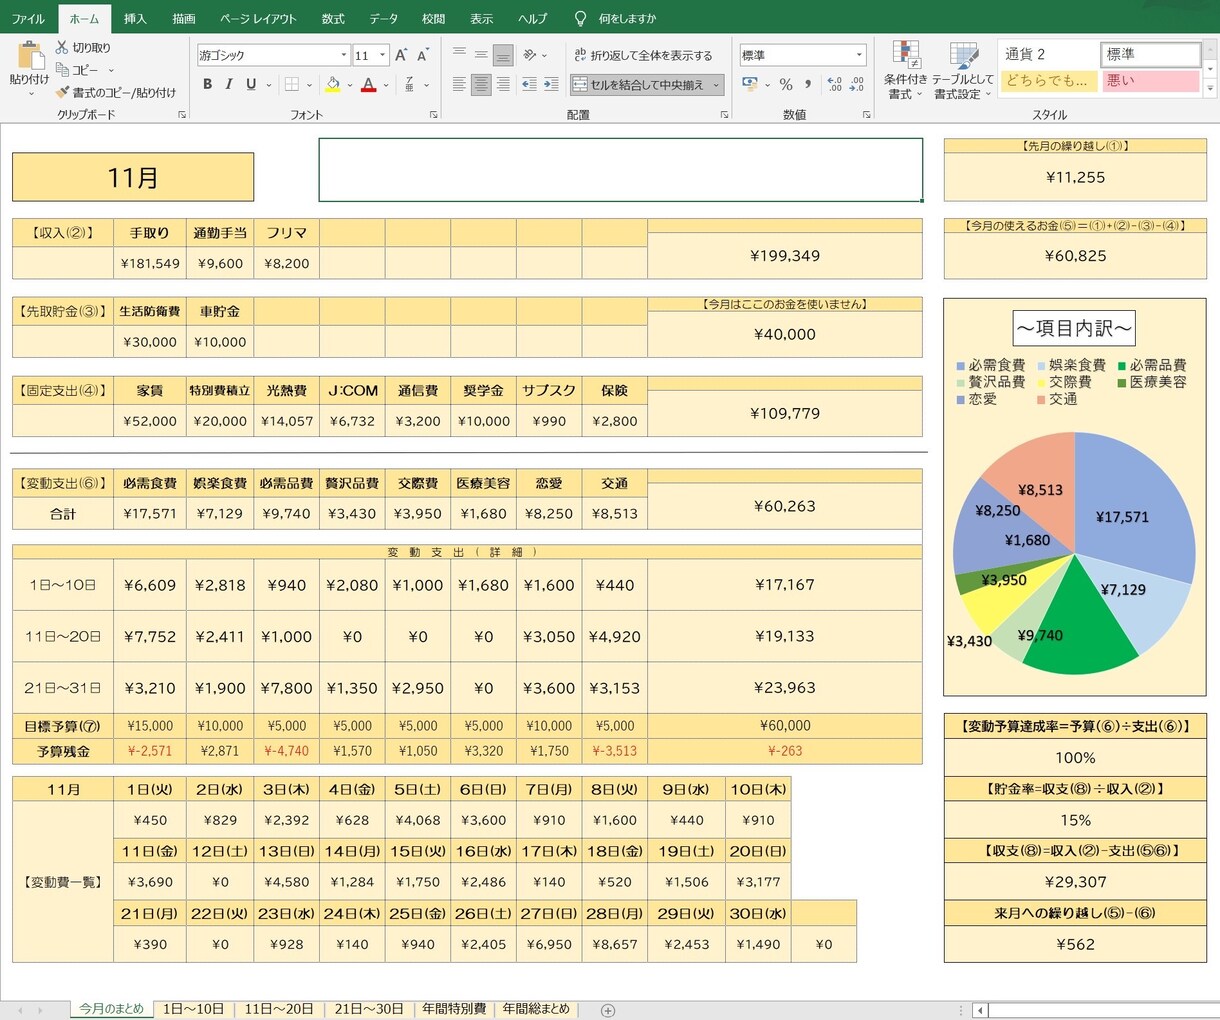Open the ファイル menu tab
This screenshot has height=1020, width=1220.
click(28, 19)
